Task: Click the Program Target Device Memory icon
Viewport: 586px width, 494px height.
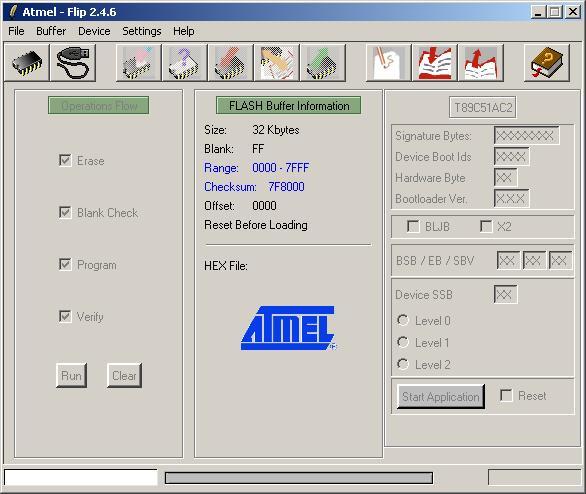Action: (x=231, y=62)
